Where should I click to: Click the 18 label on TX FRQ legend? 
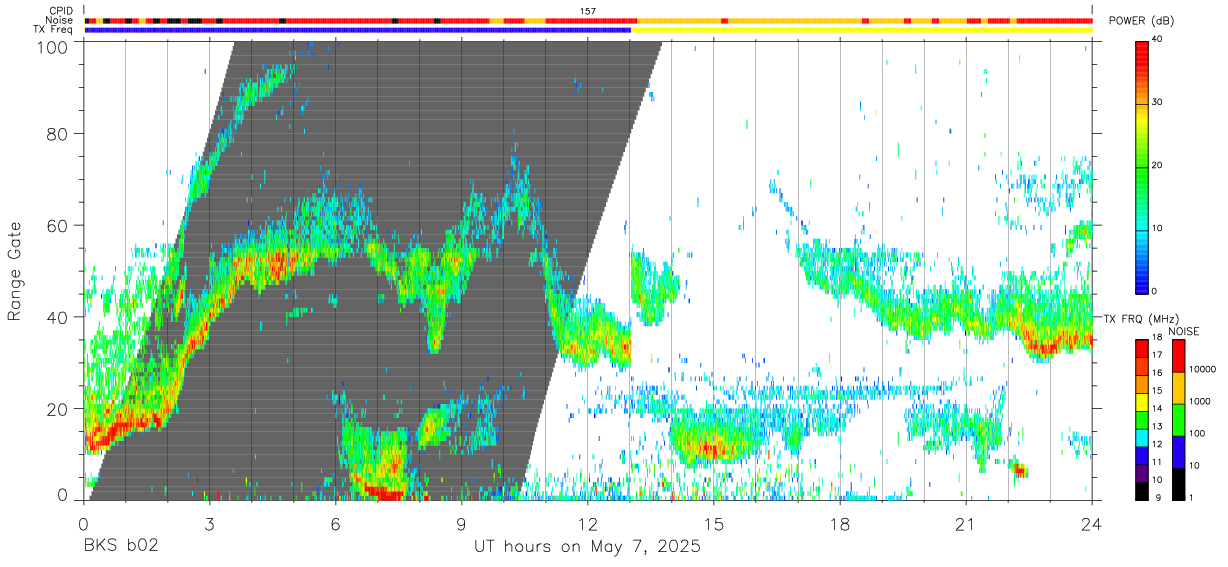point(1157,338)
